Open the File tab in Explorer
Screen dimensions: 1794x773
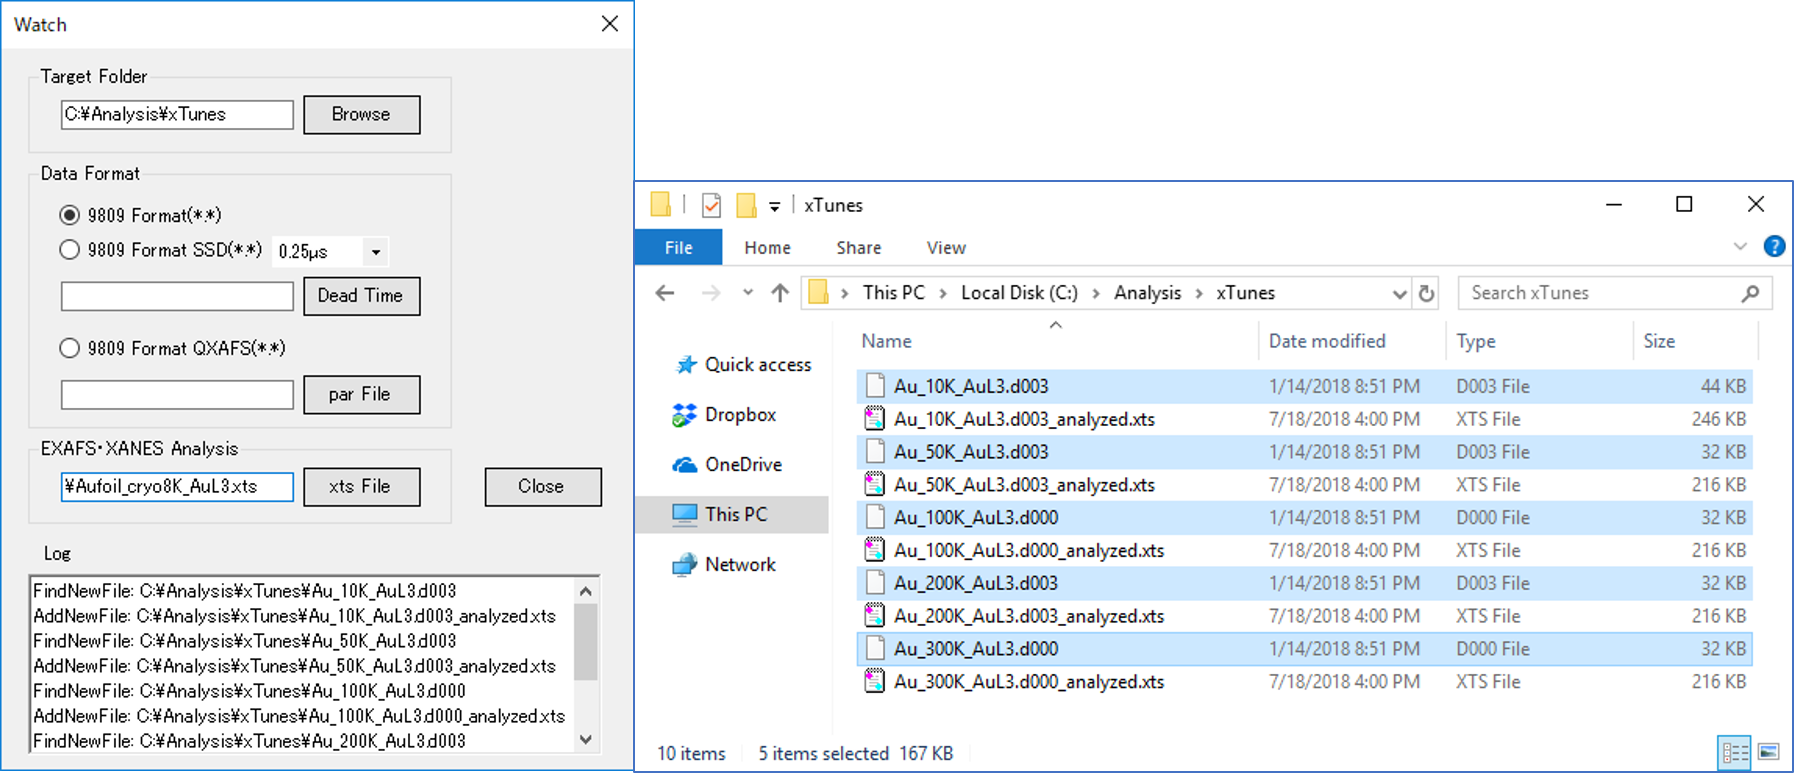coord(679,248)
